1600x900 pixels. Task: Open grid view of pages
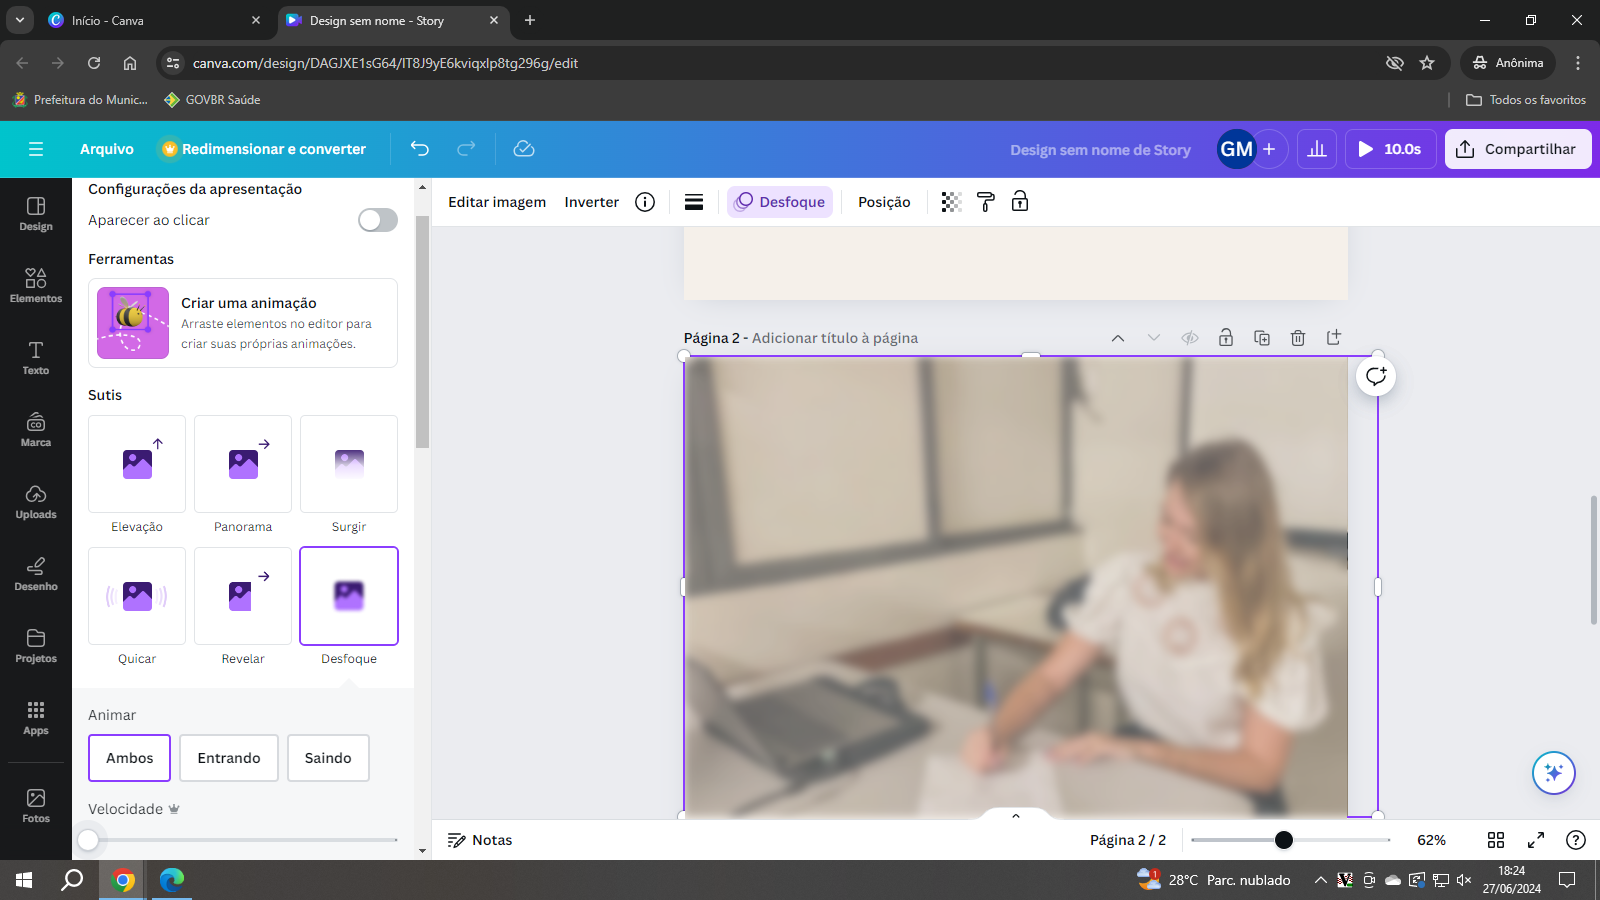1496,840
